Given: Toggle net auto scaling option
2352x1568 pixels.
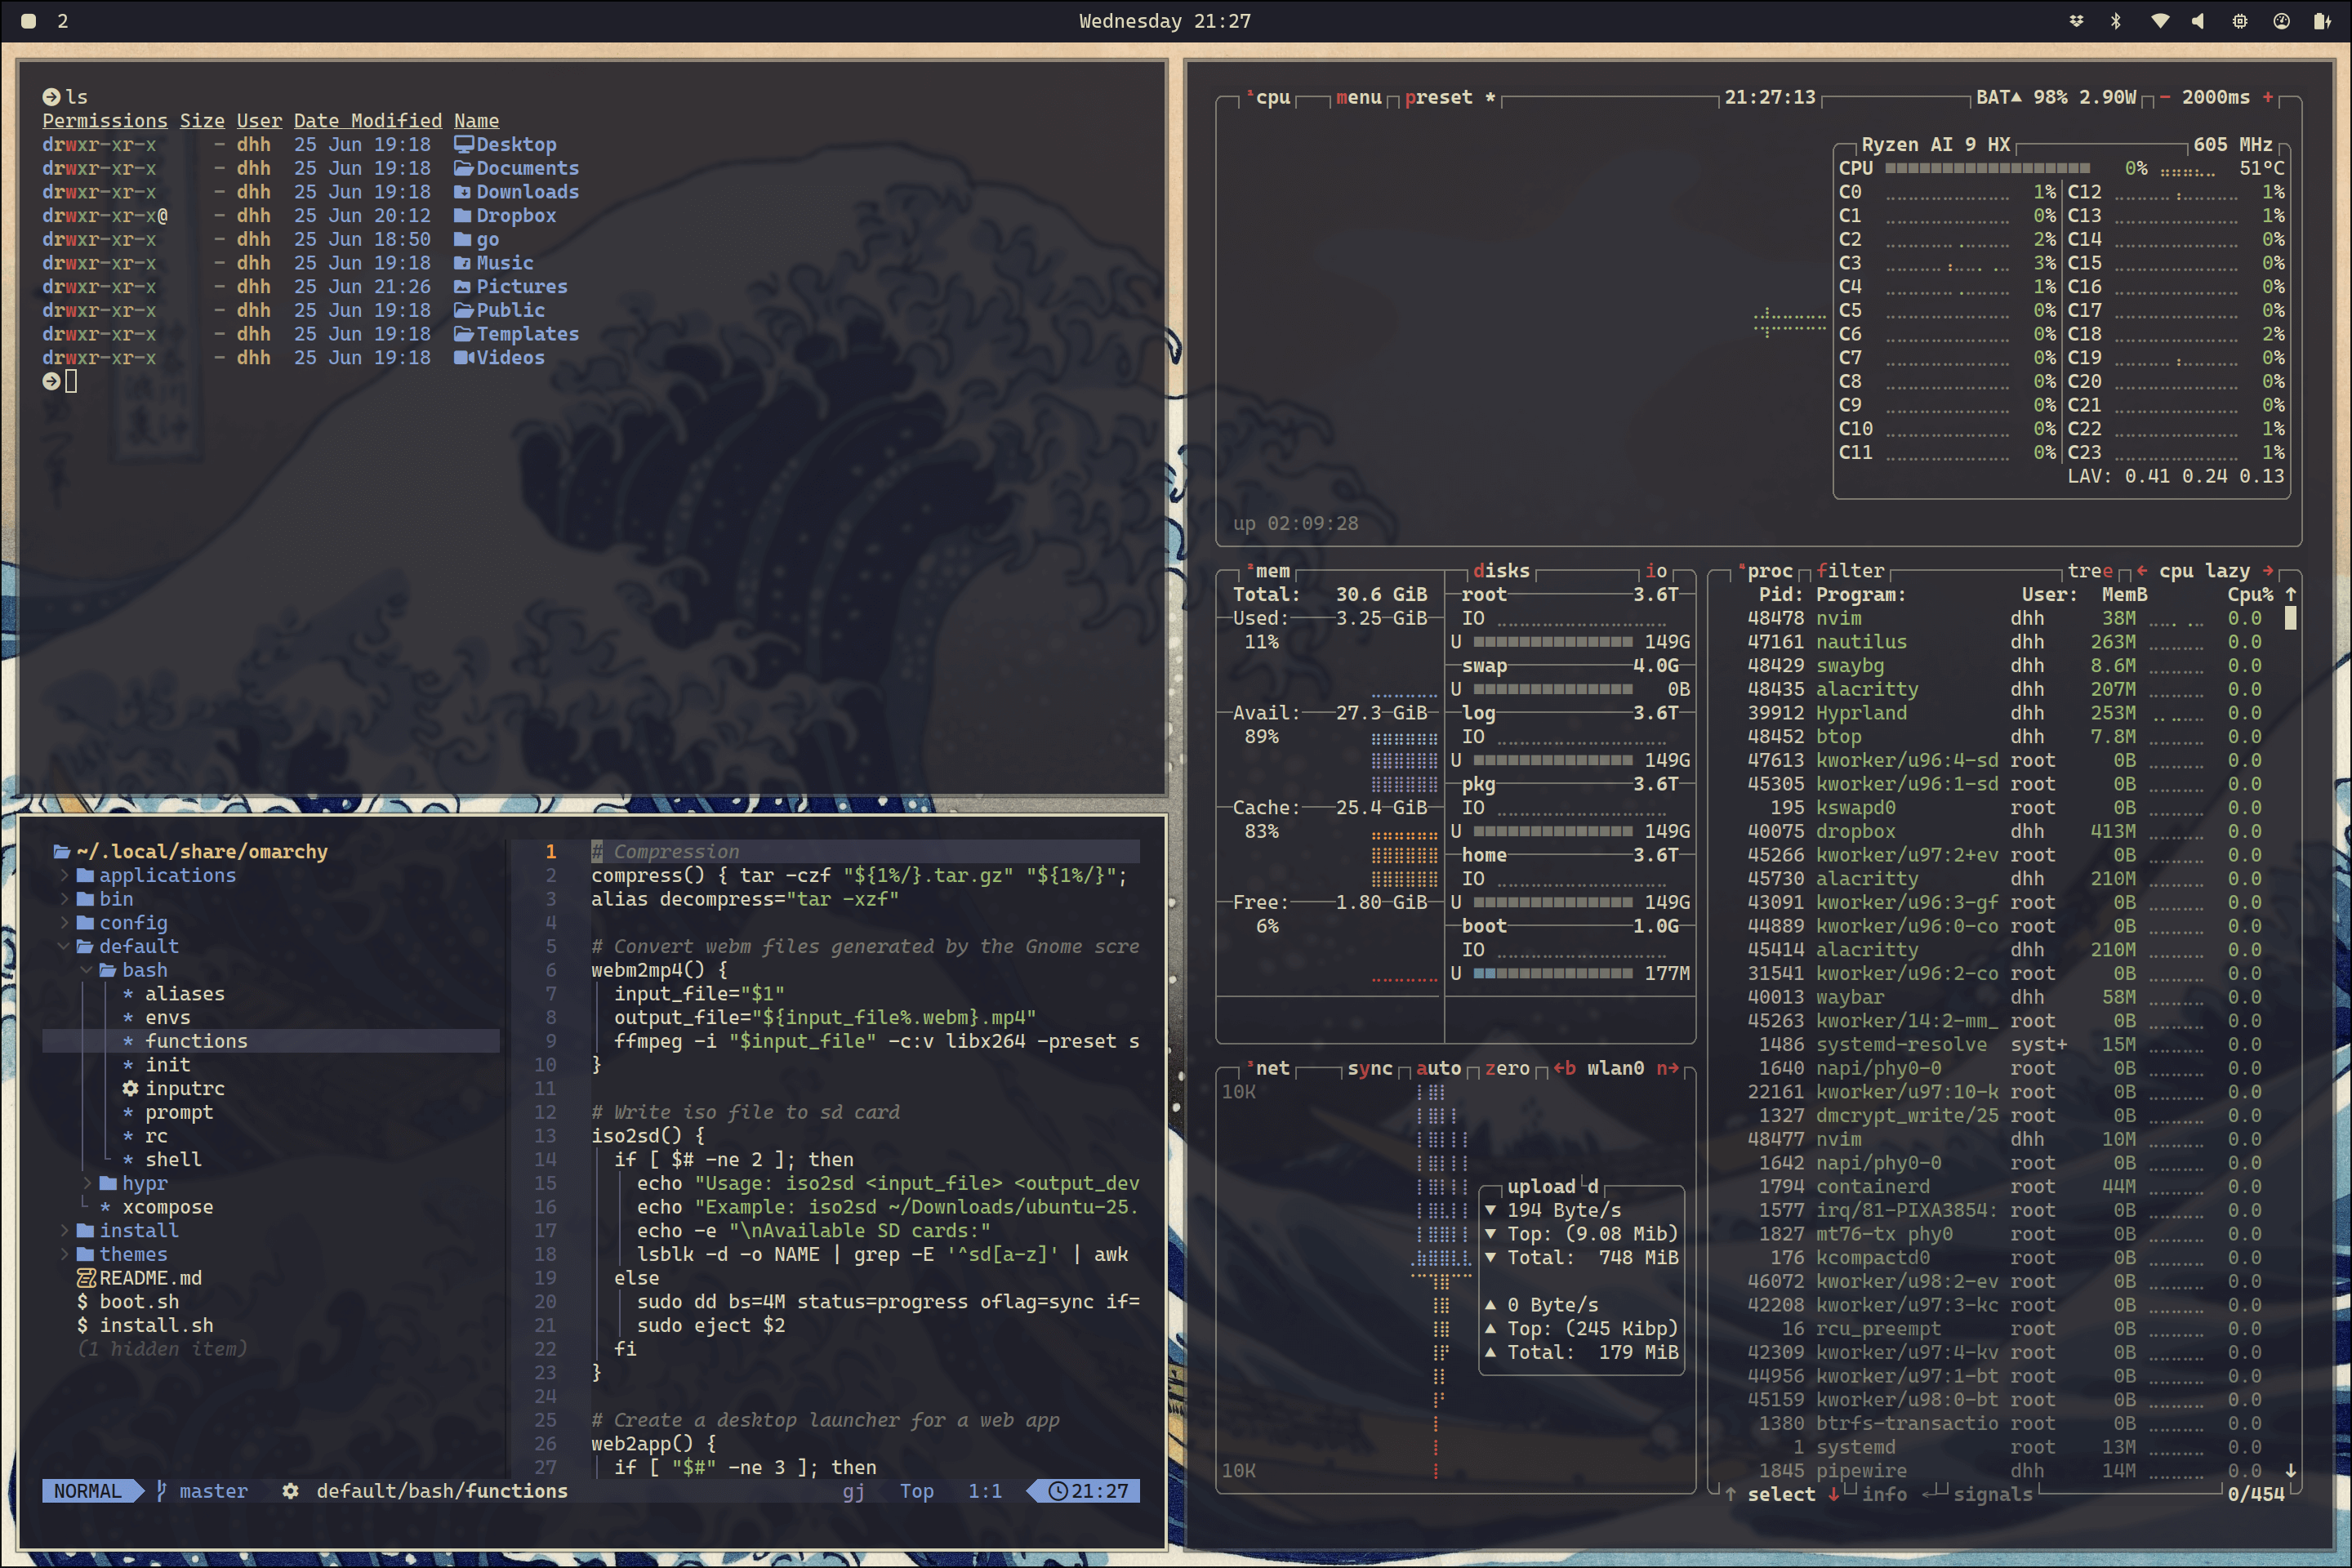Looking at the screenshot, I should pos(1437,1068).
